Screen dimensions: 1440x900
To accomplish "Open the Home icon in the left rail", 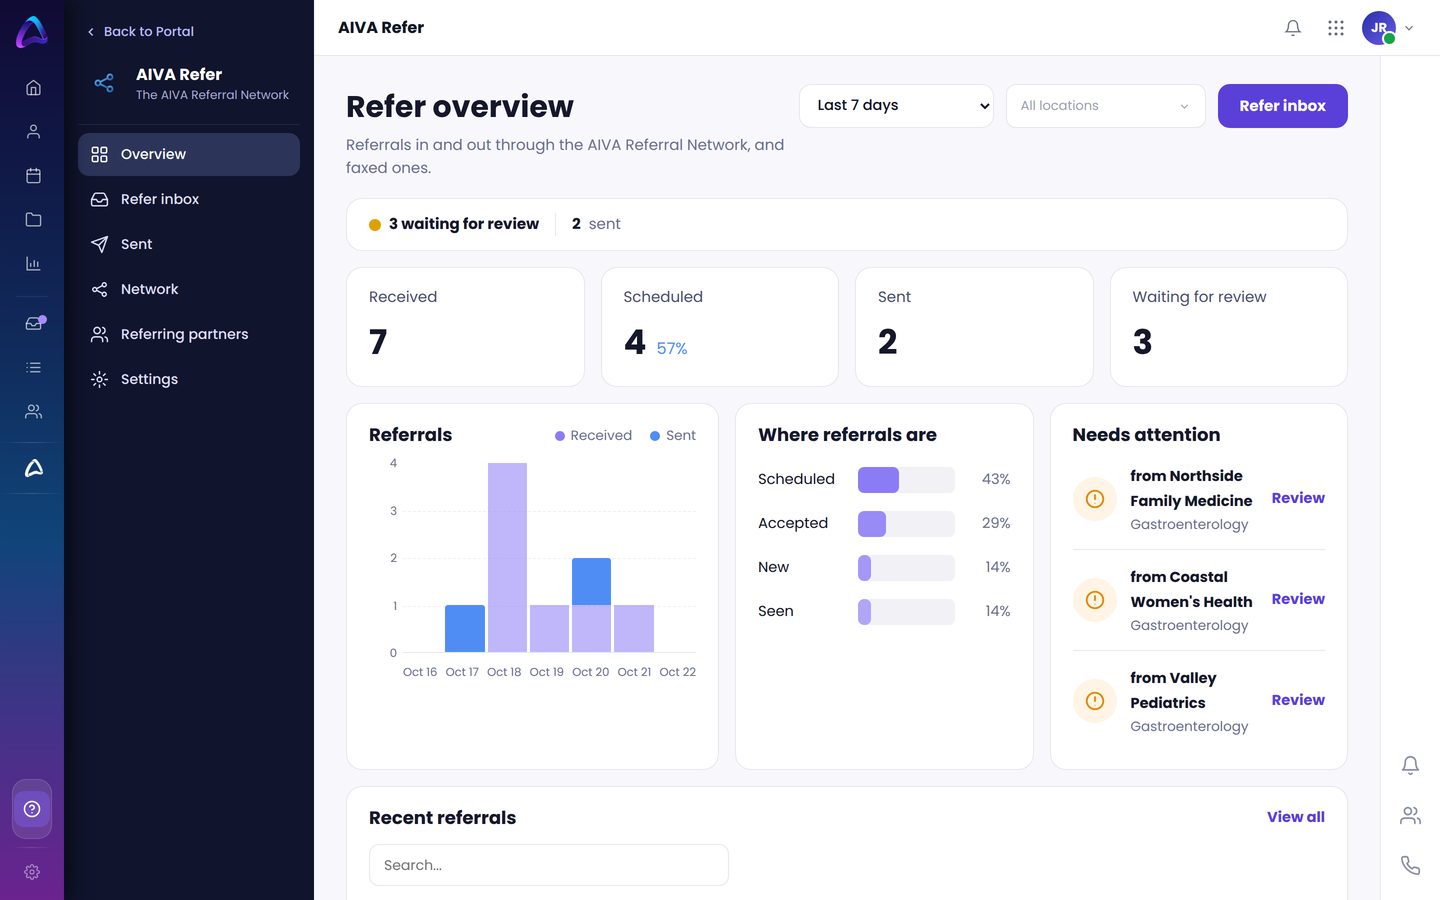I will coord(33,88).
